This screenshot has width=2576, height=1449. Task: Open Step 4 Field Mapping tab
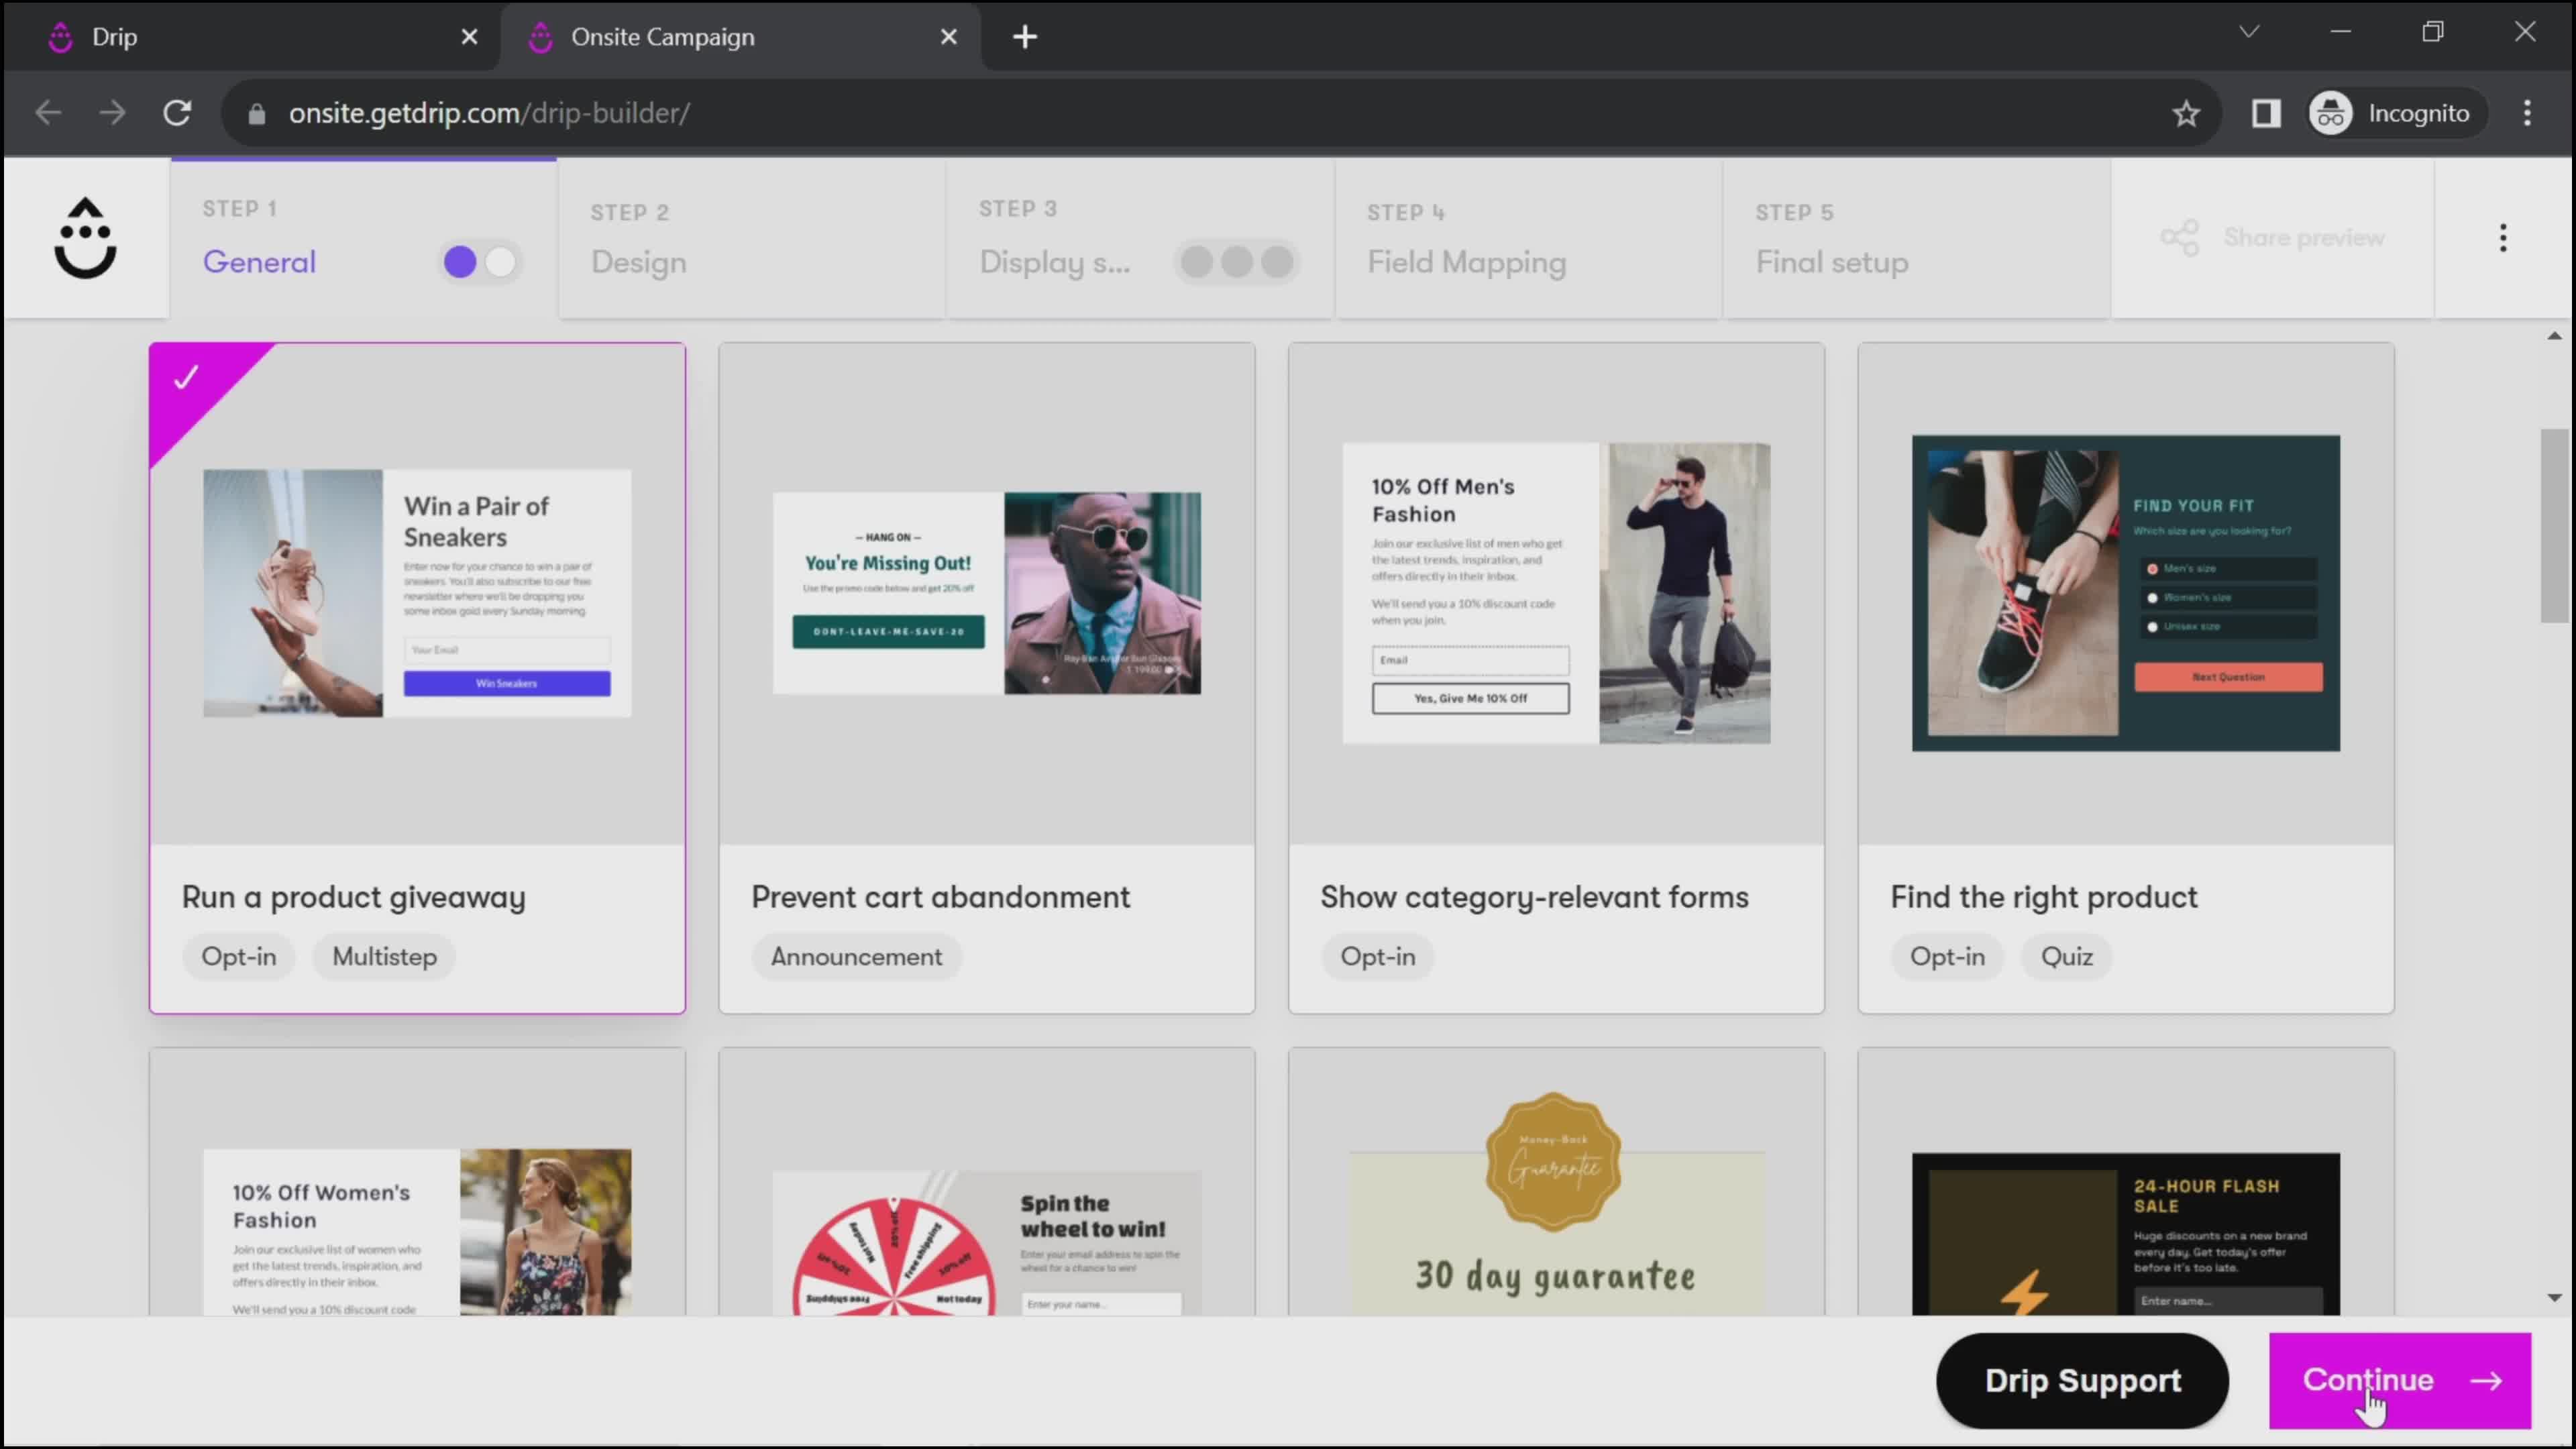pos(1528,238)
